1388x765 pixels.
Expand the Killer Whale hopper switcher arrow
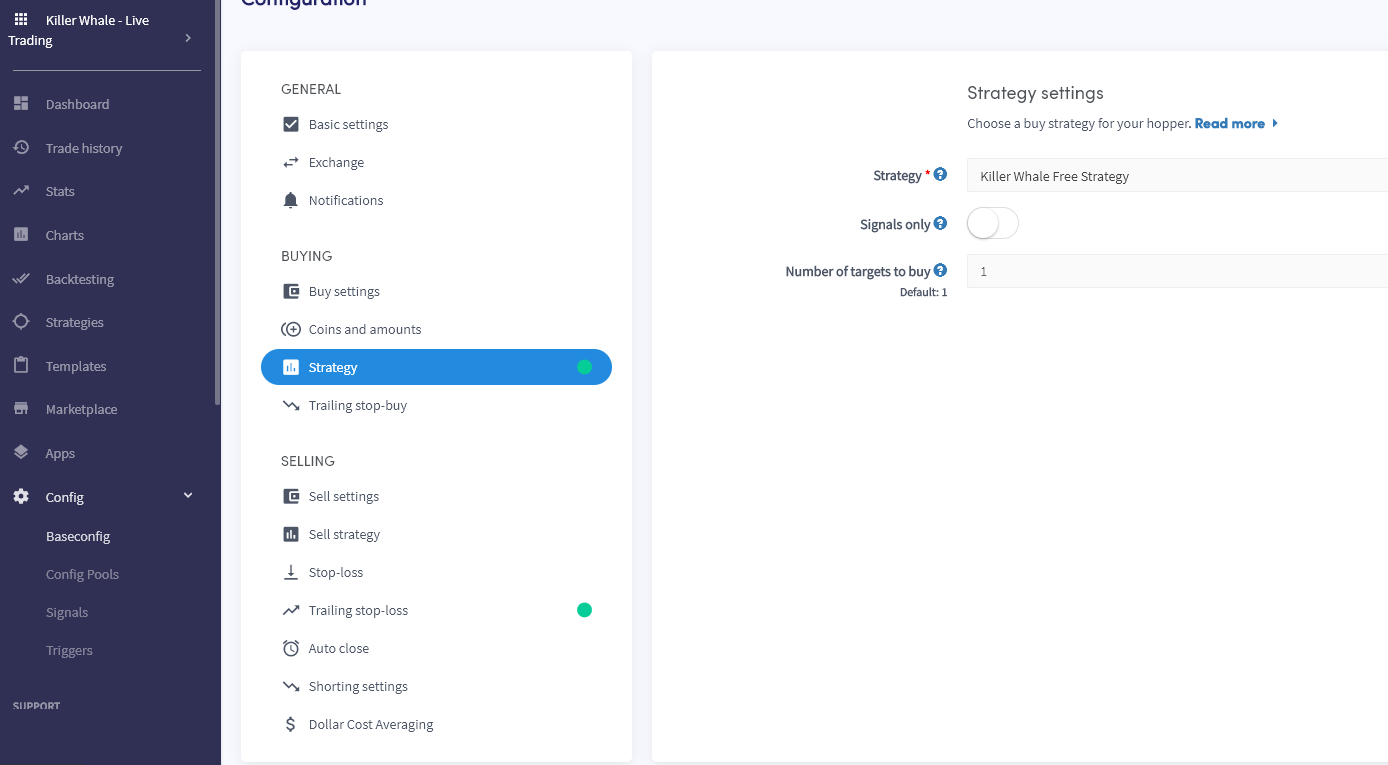coord(188,38)
